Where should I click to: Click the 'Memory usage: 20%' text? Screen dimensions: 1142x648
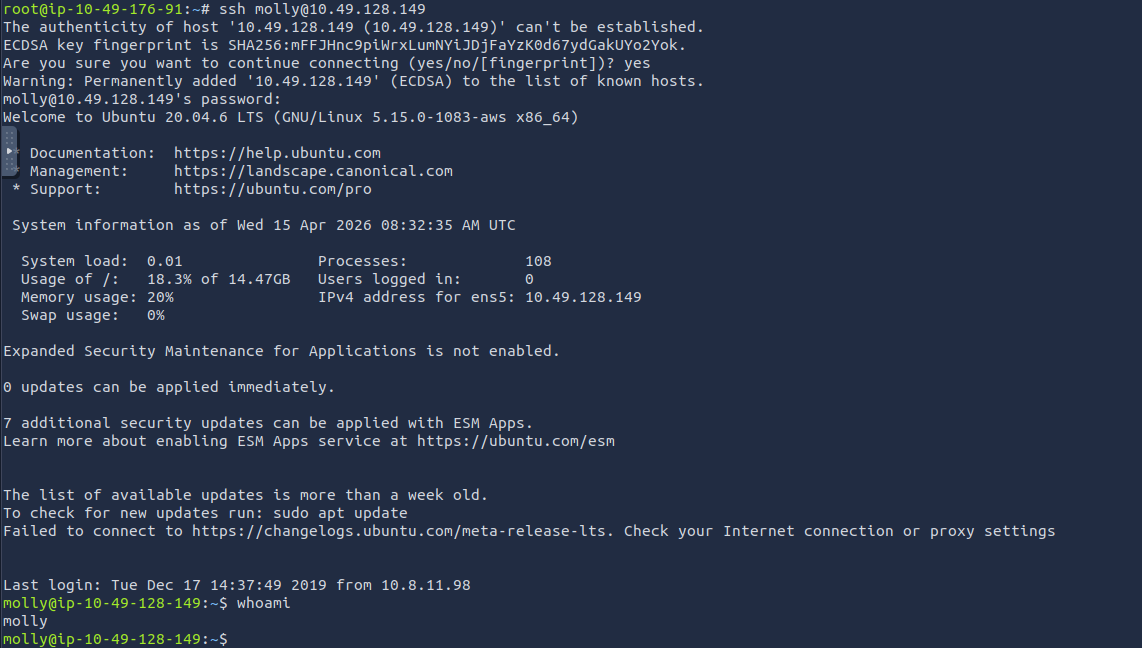click(x=97, y=297)
